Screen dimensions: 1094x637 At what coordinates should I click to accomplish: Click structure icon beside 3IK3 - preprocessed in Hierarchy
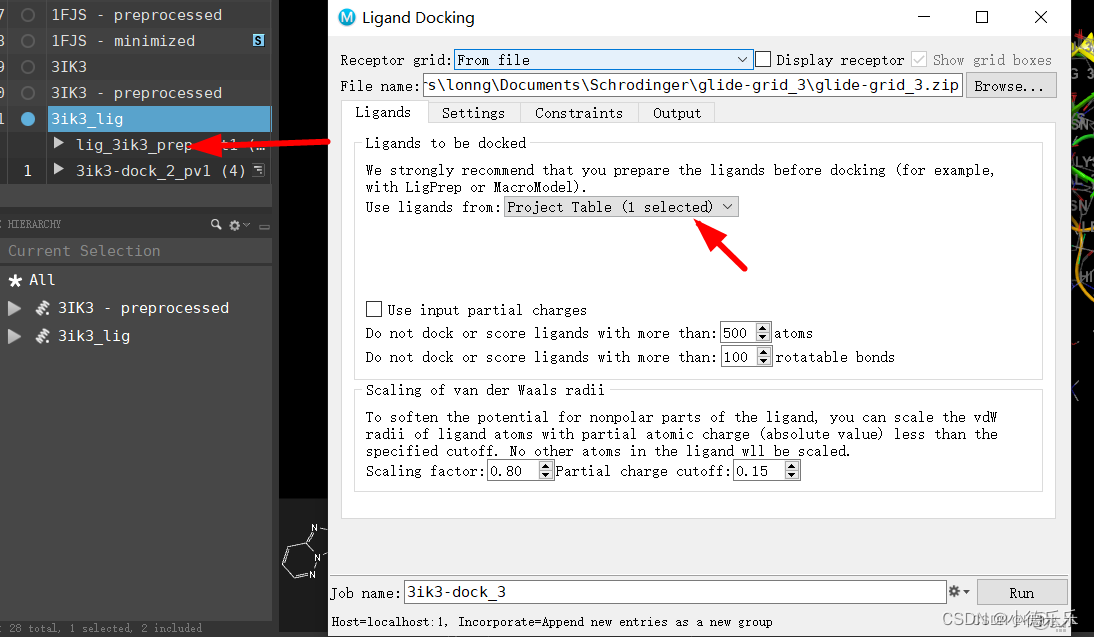click(x=43, y=308)
